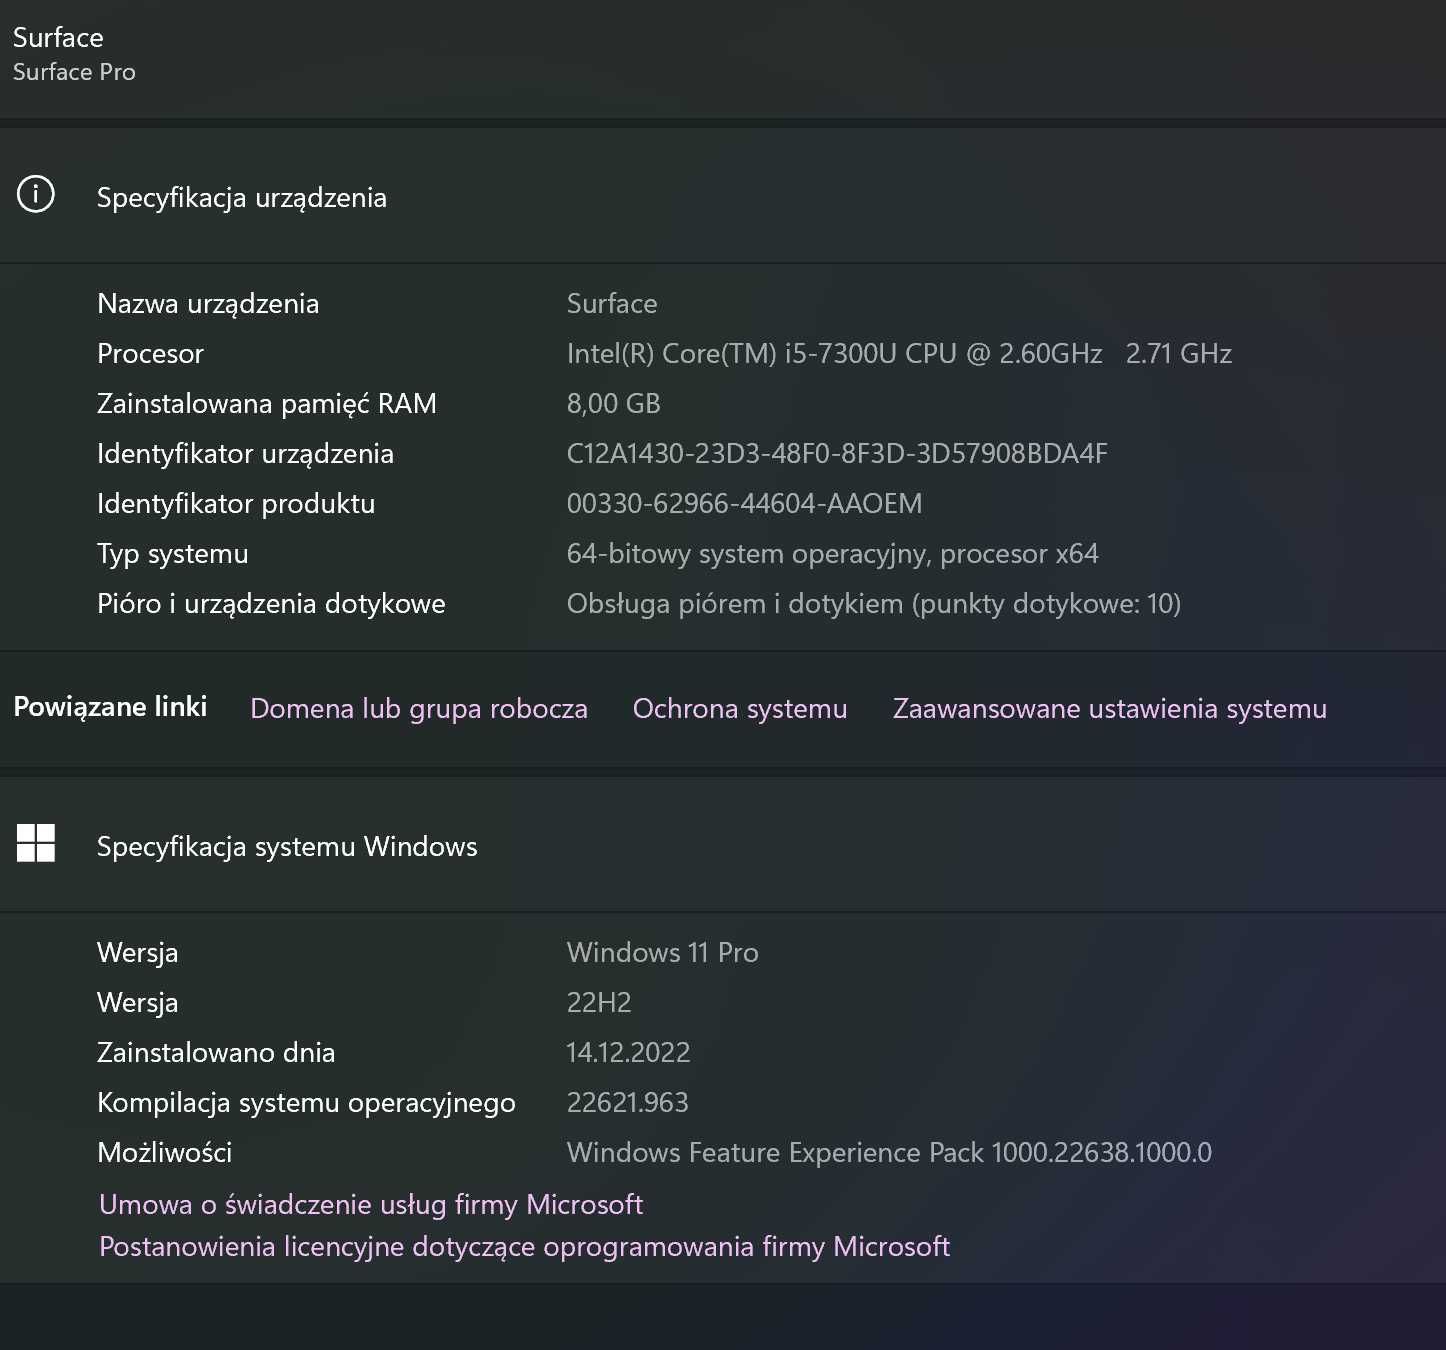Click the Windows logo icon
Image resolution: width=1446 pixels, height=1350 pixels.
point(36,843)
